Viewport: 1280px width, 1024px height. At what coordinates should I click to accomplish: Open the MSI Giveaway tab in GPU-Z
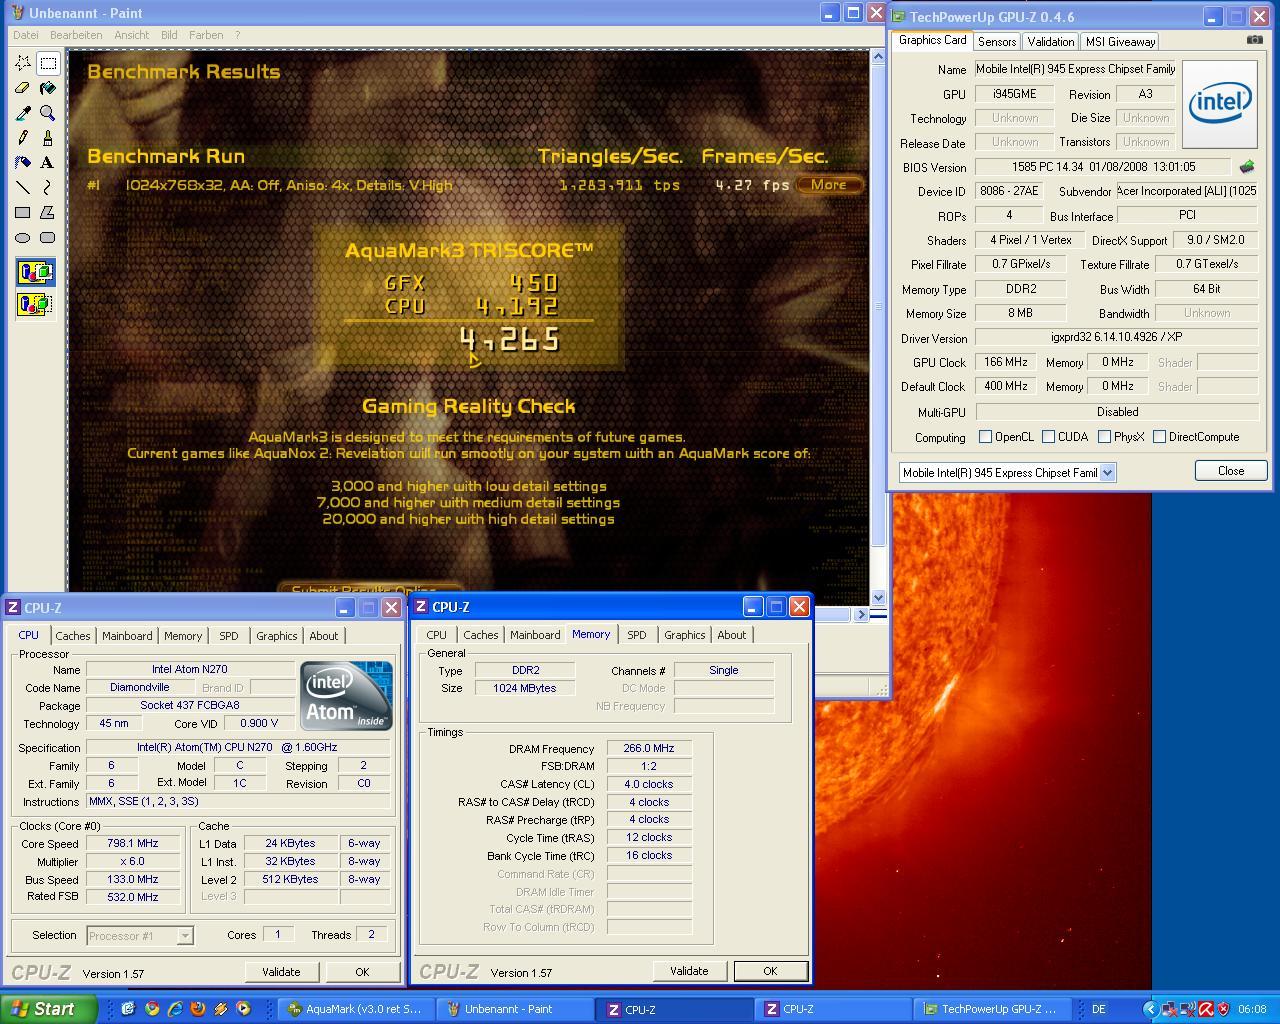(x=1120, y=41)
